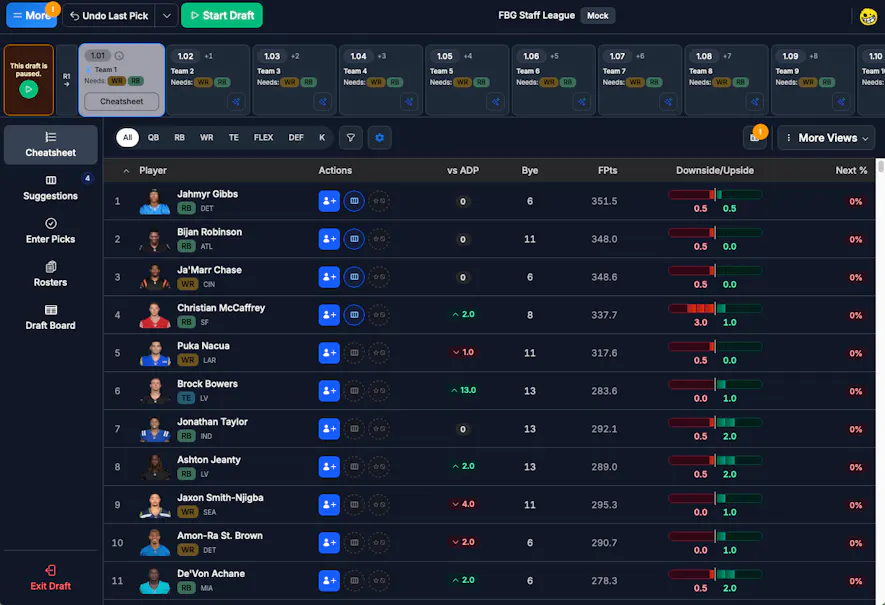Click the green Start Draft button
The height and width of the screenshot is (605, 885).
coord(222,16)
